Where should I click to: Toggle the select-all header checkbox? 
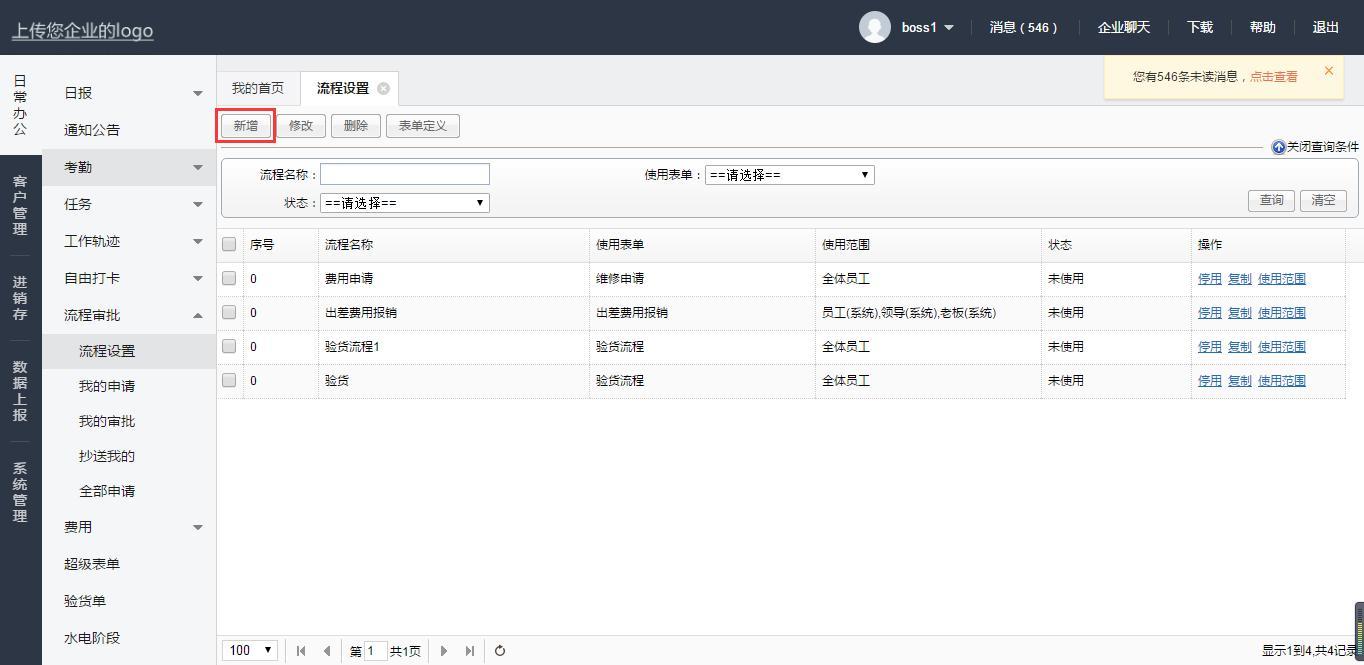coord(229,244)
